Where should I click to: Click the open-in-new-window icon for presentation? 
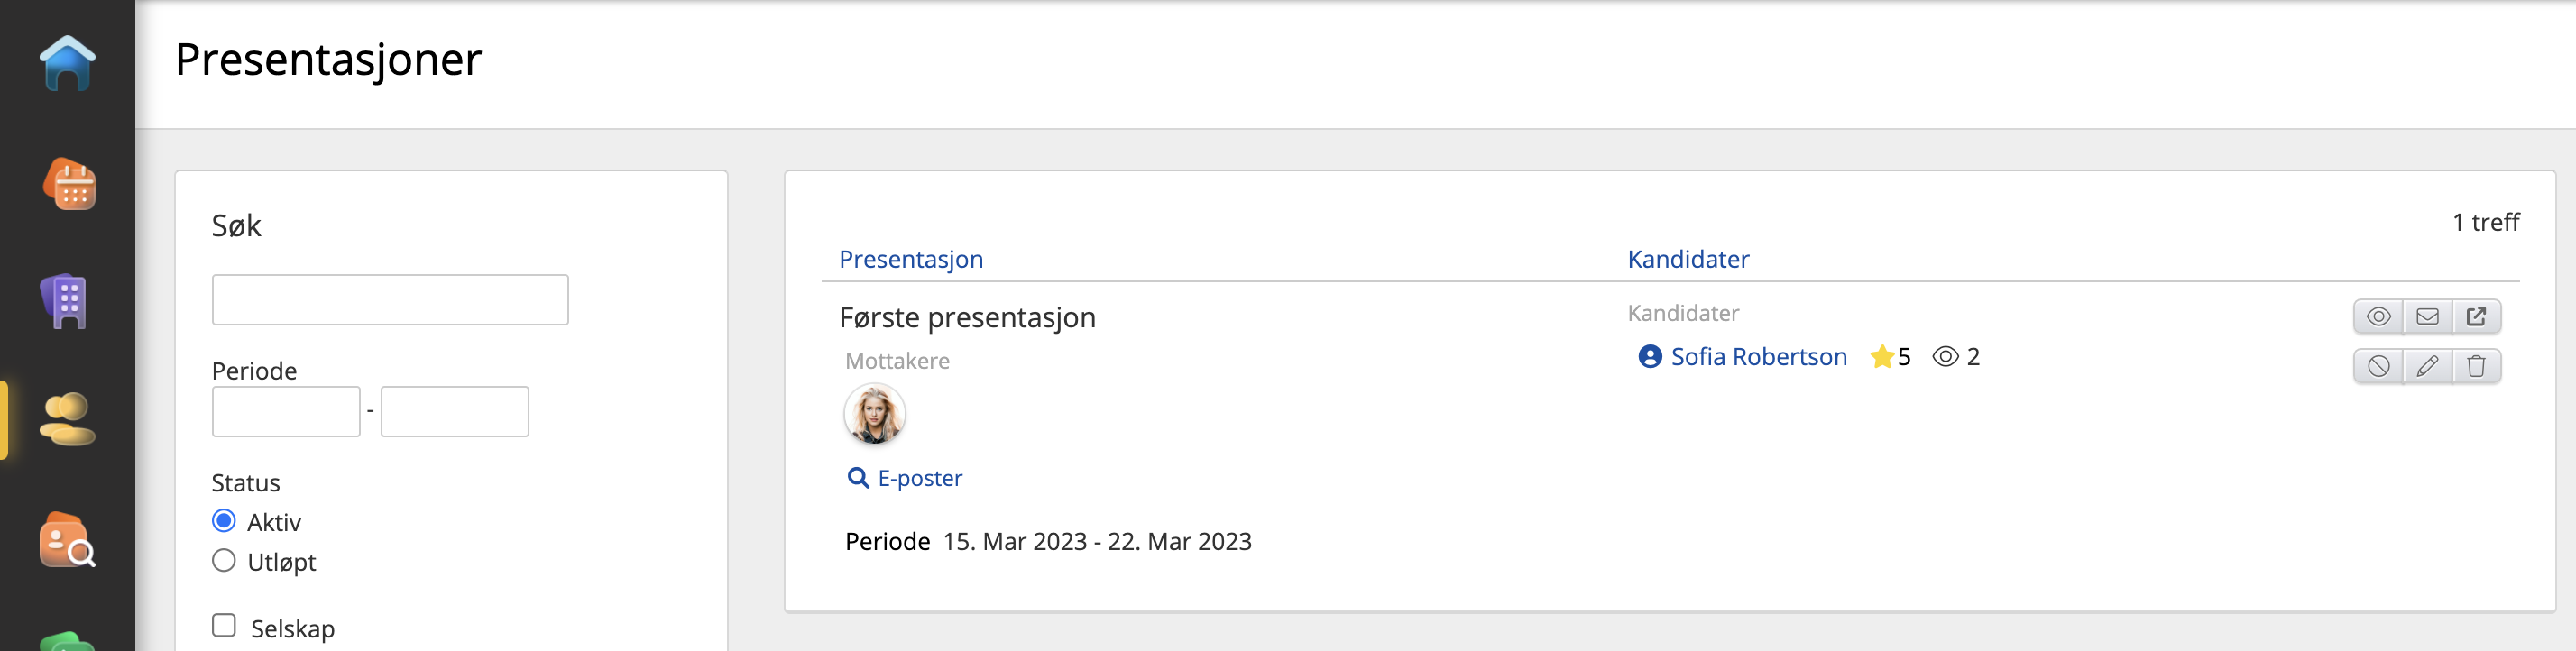[2476, 316]
